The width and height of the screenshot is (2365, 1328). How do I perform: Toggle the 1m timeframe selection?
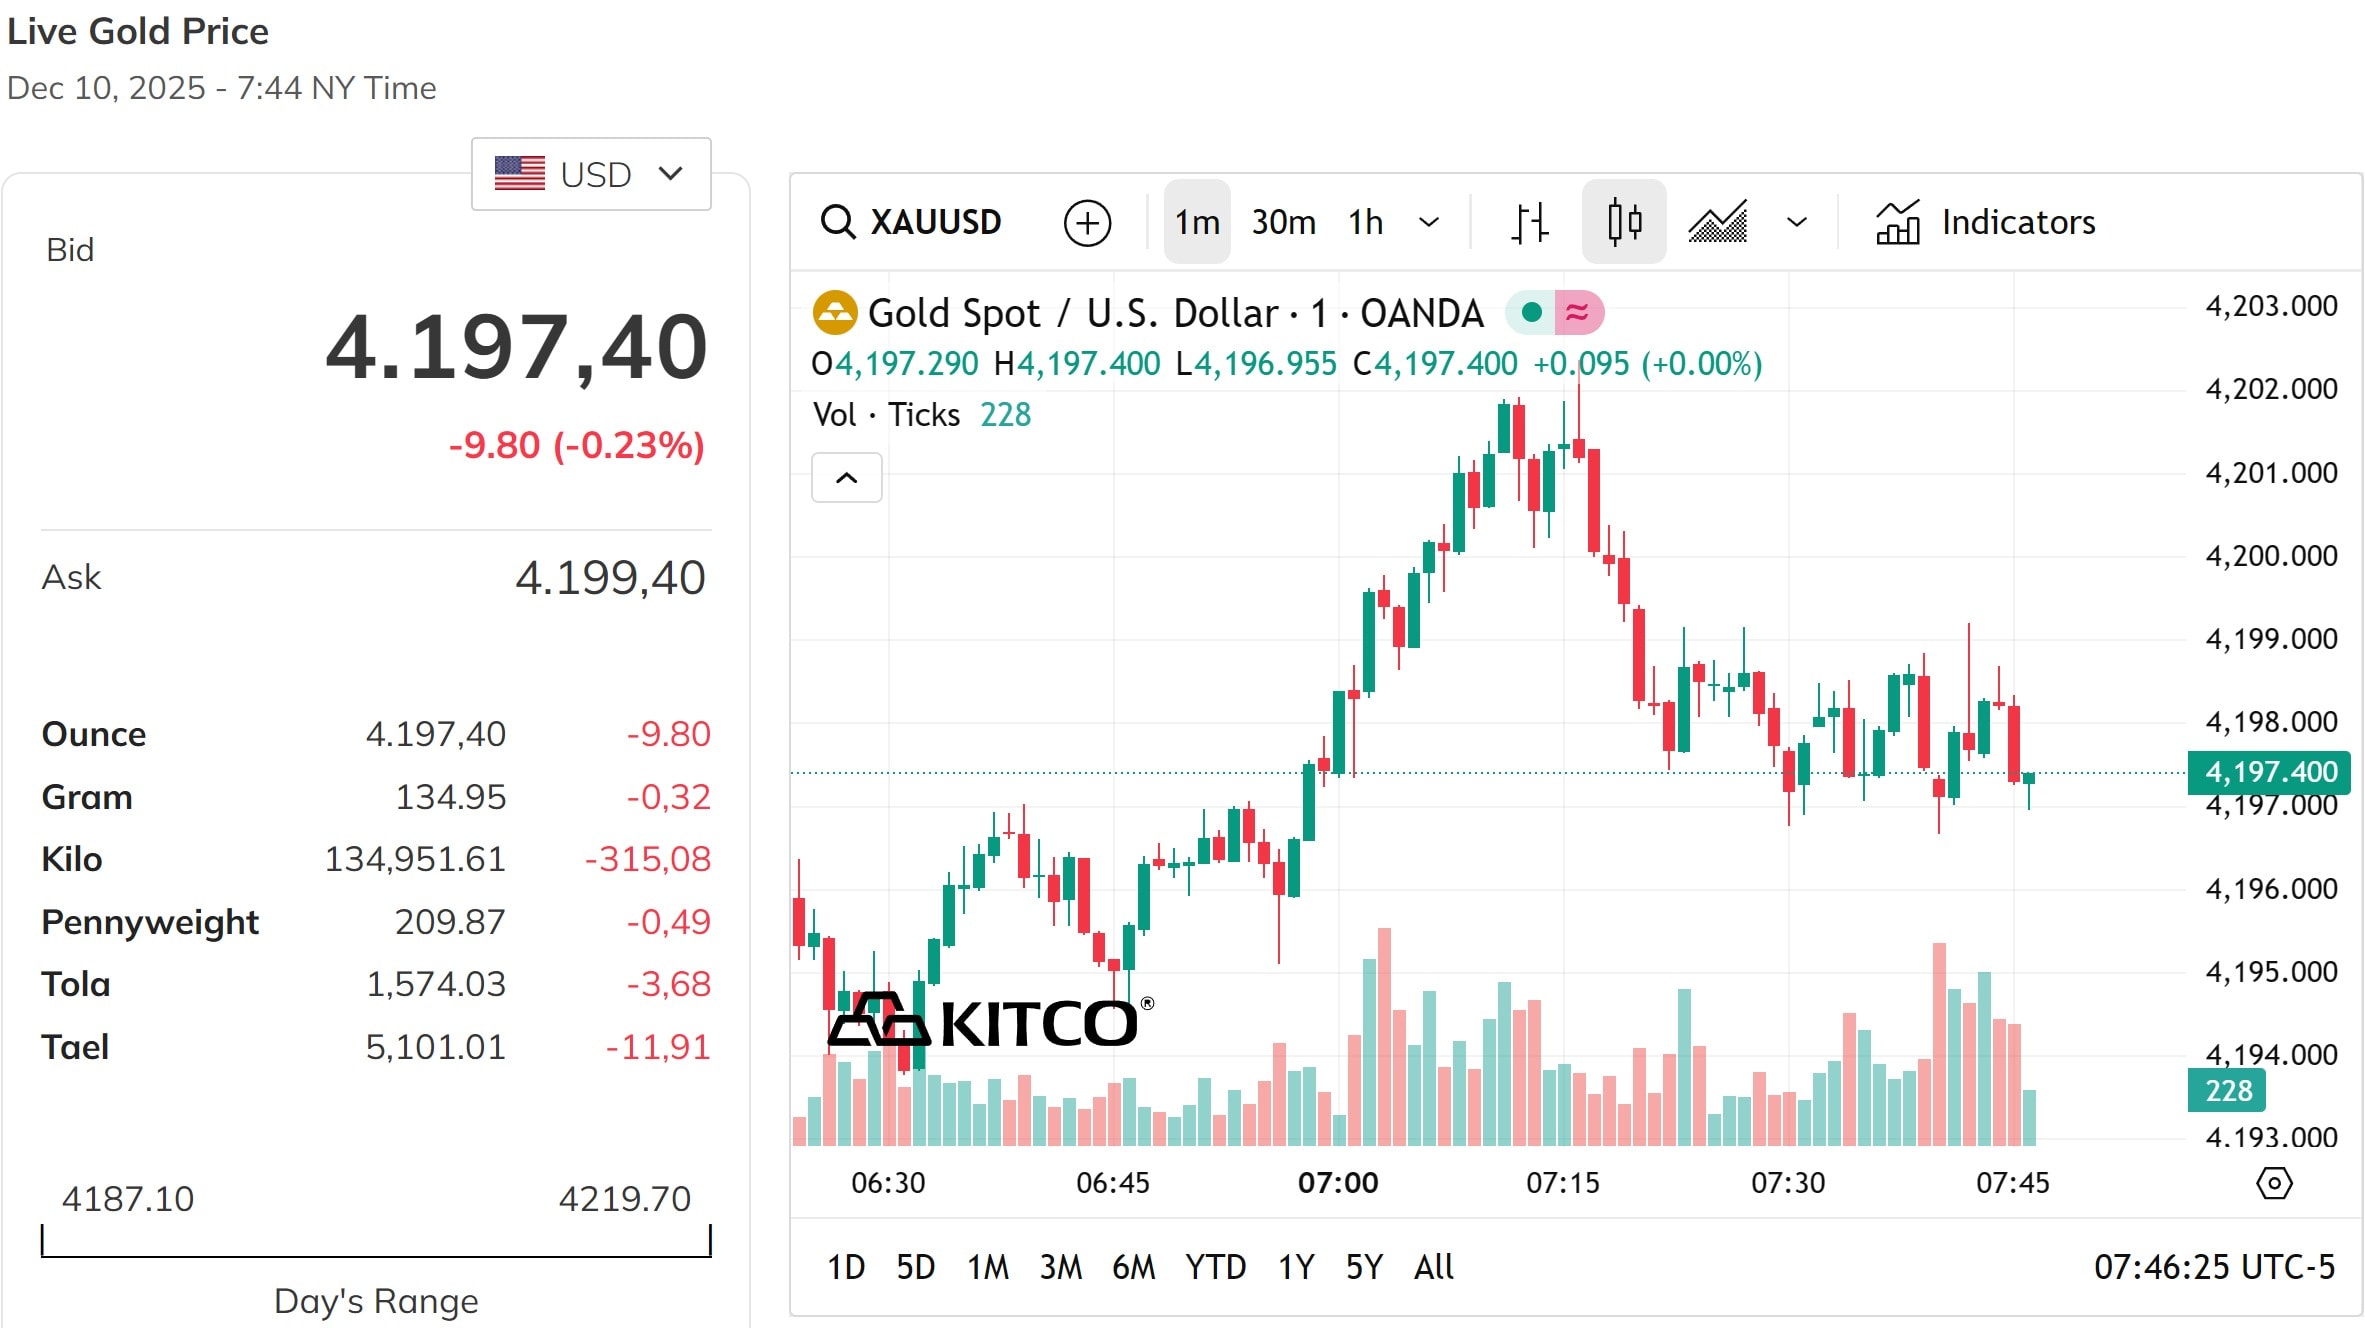click(1196, 222)
